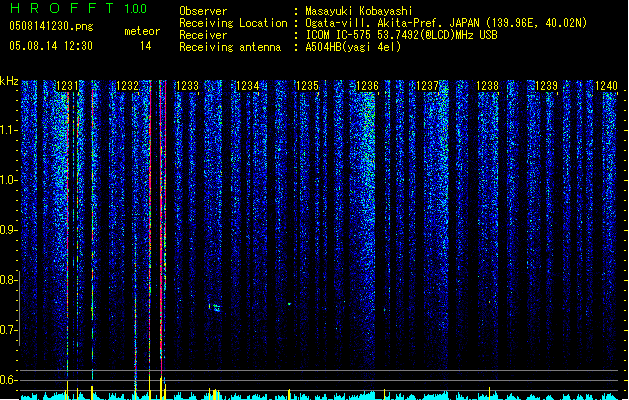Click the Receiving Location label

coord(233,23)
